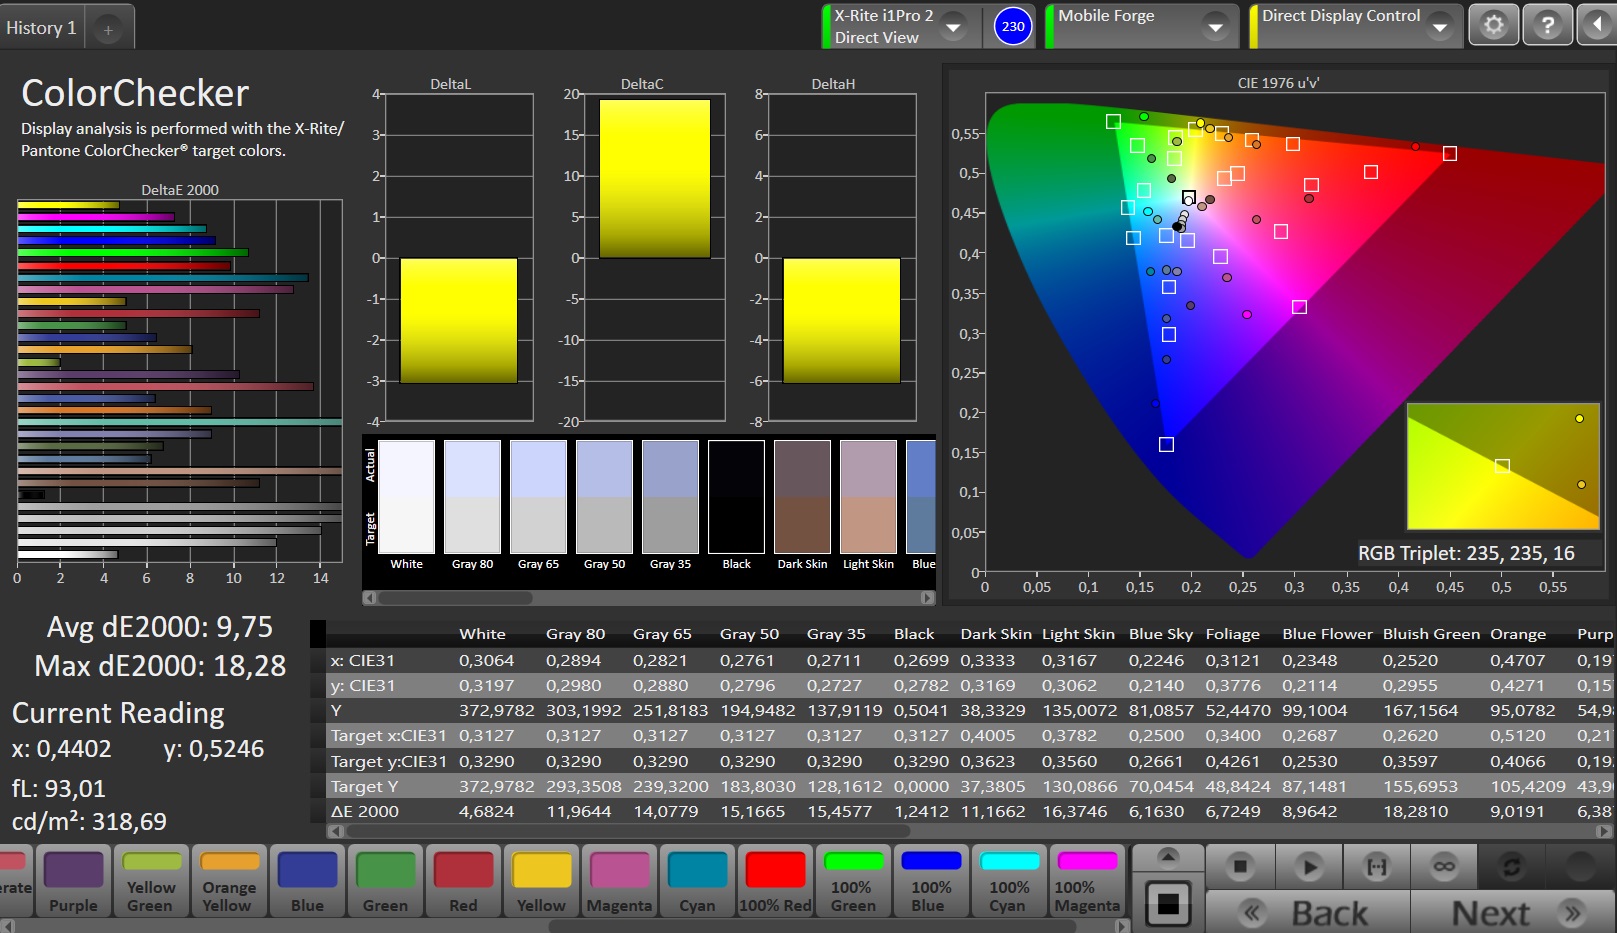Click the Gray 50 actual/target swatch thumbnail
The height and width of the screenshot is (933, 1617).
click(x=604, y=497)
